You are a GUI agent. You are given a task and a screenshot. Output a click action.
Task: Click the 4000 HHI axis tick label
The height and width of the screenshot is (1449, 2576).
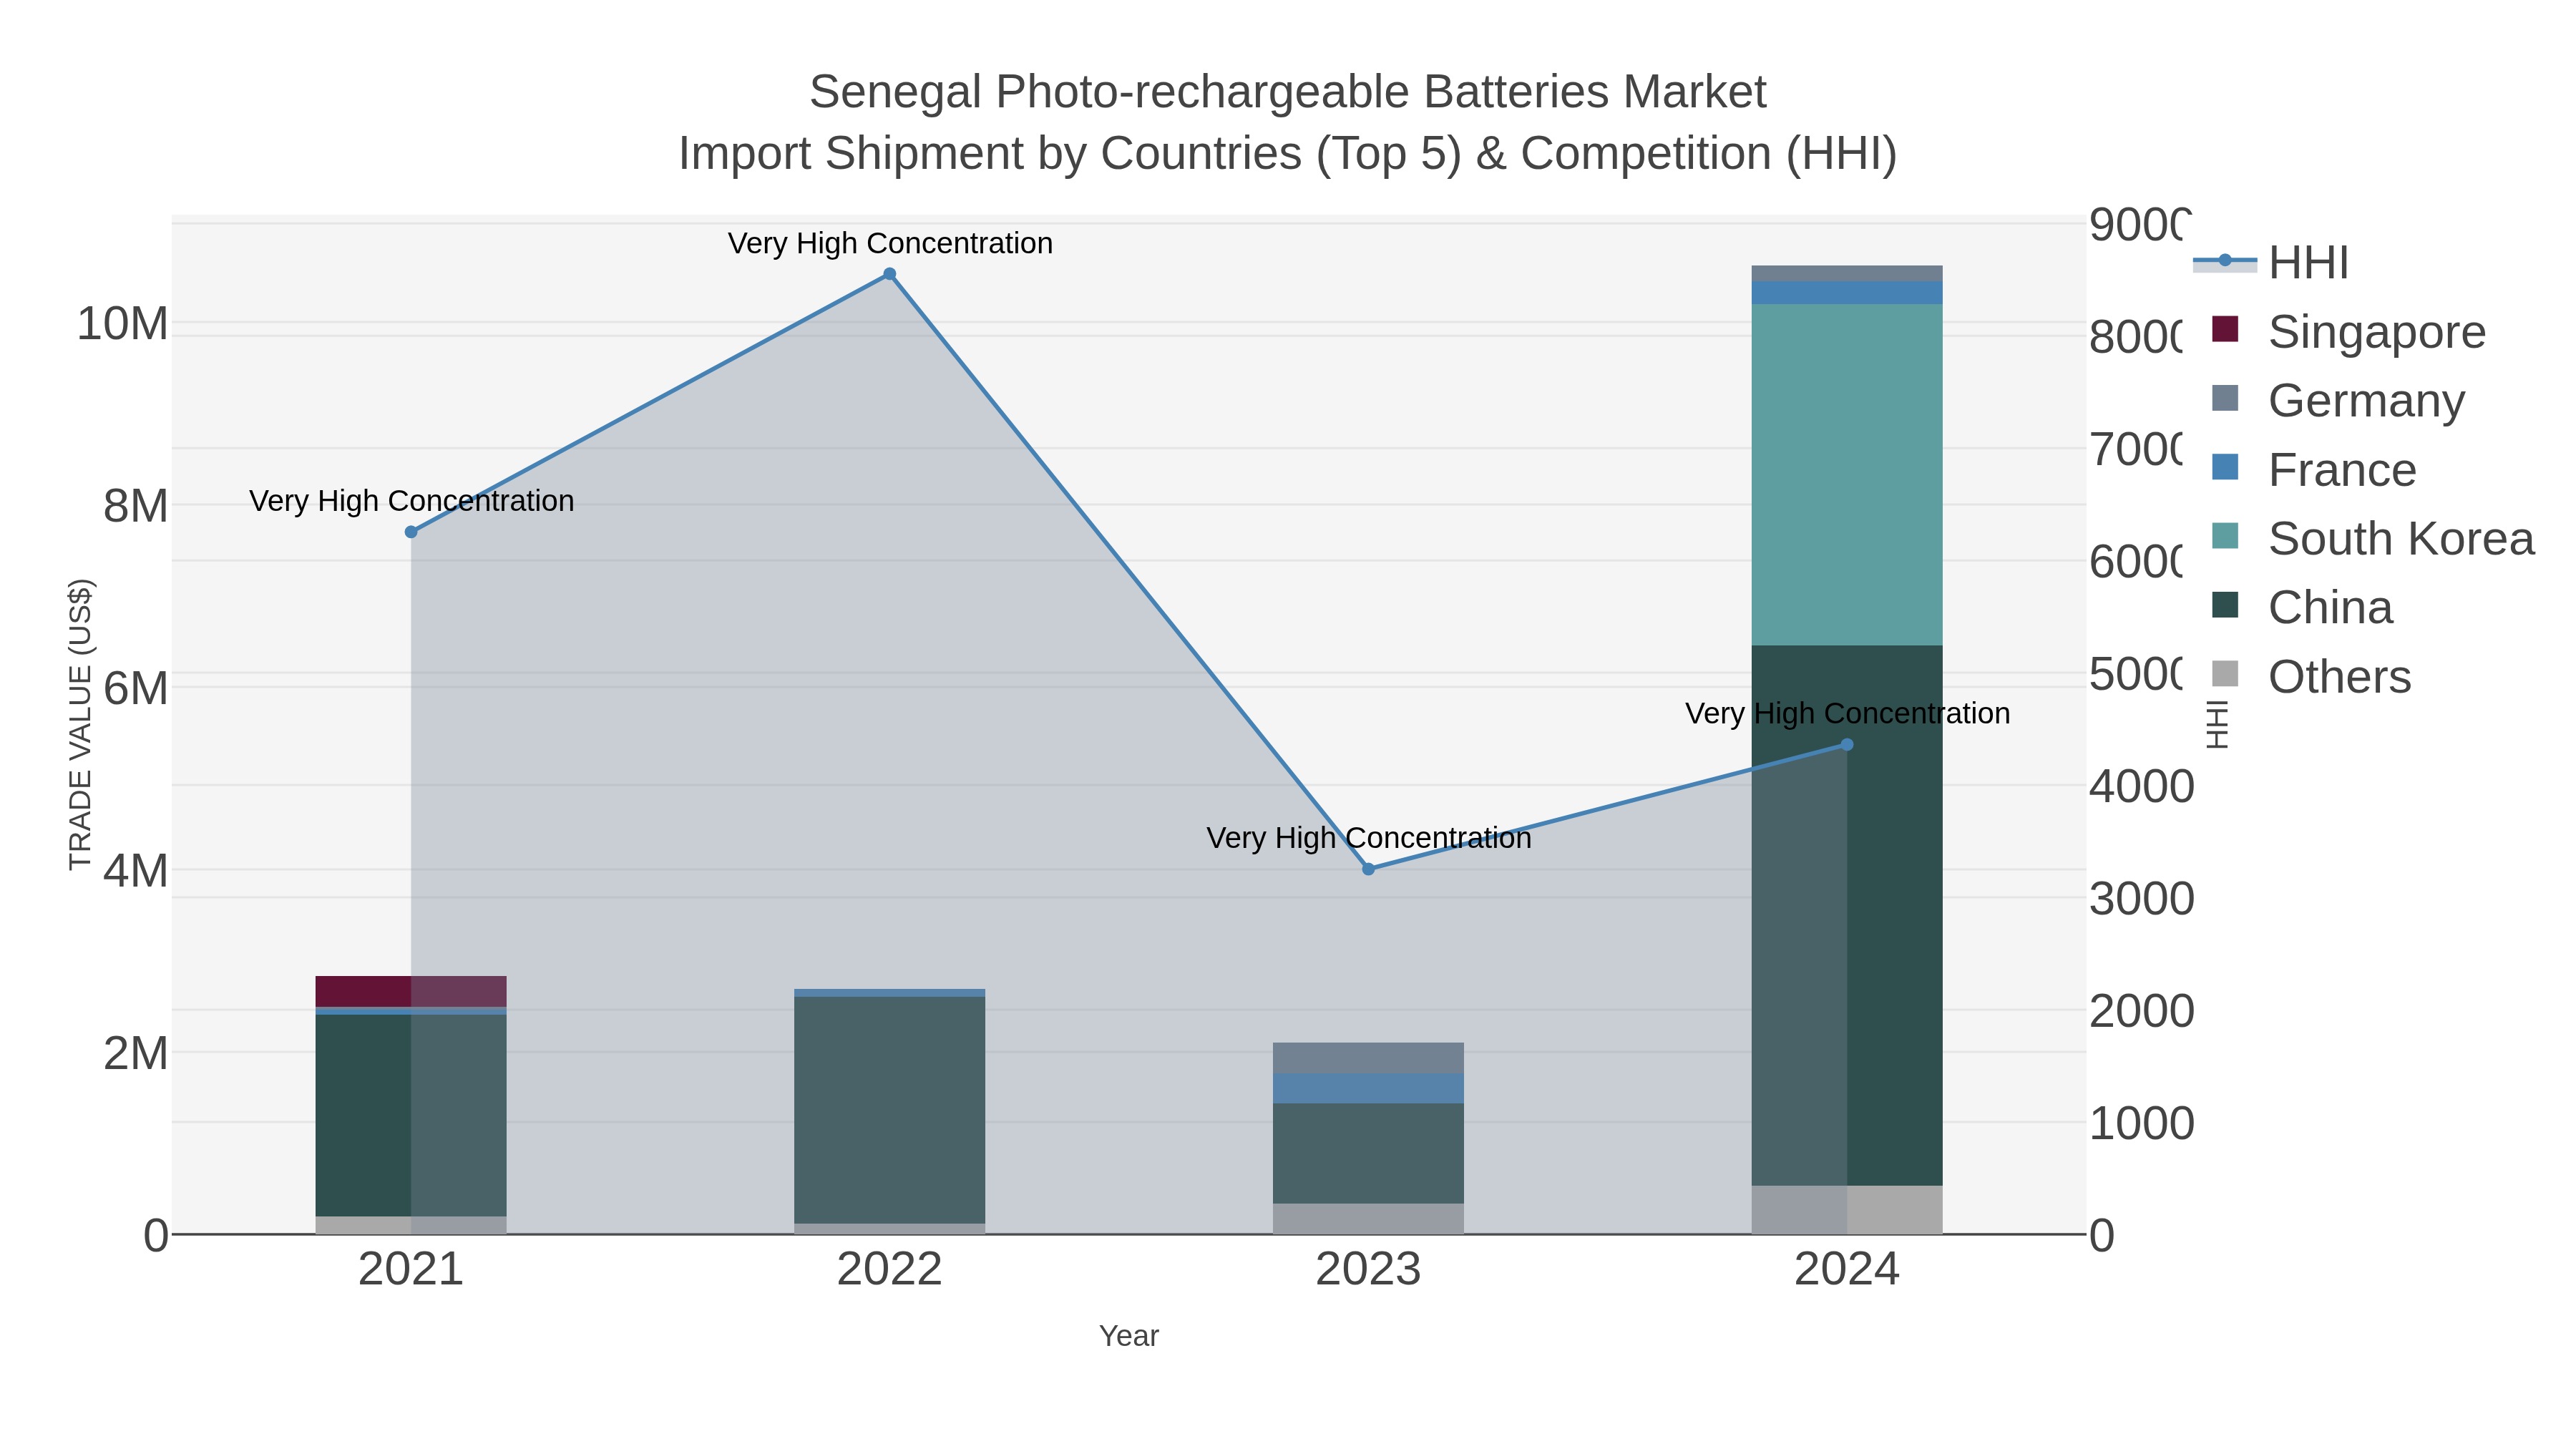2141,786
